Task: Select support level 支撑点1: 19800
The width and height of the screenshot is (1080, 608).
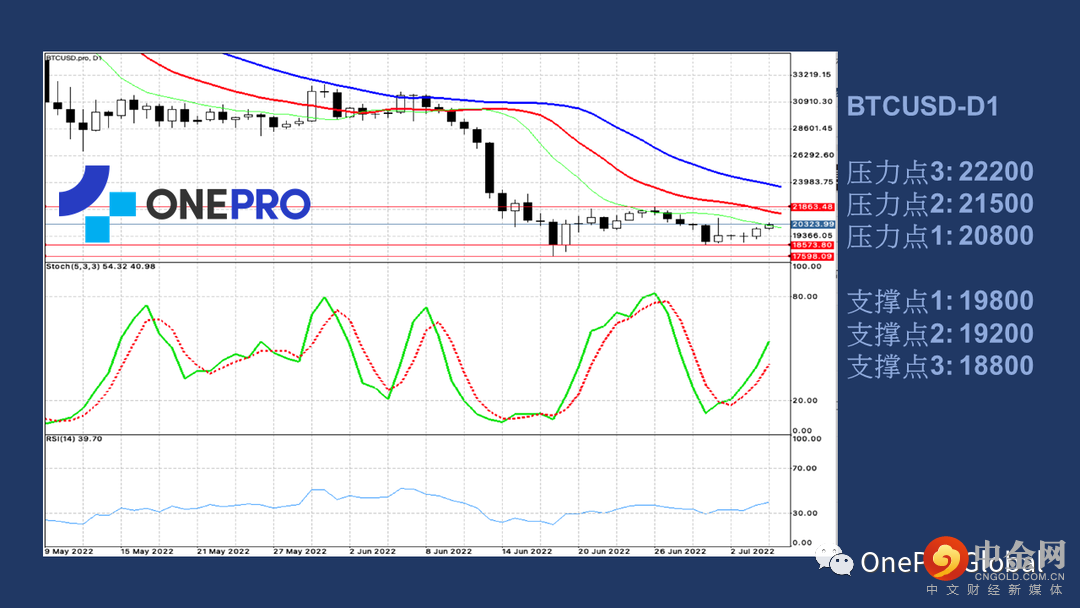Action: pyautogui.click(x=940, y=301)
